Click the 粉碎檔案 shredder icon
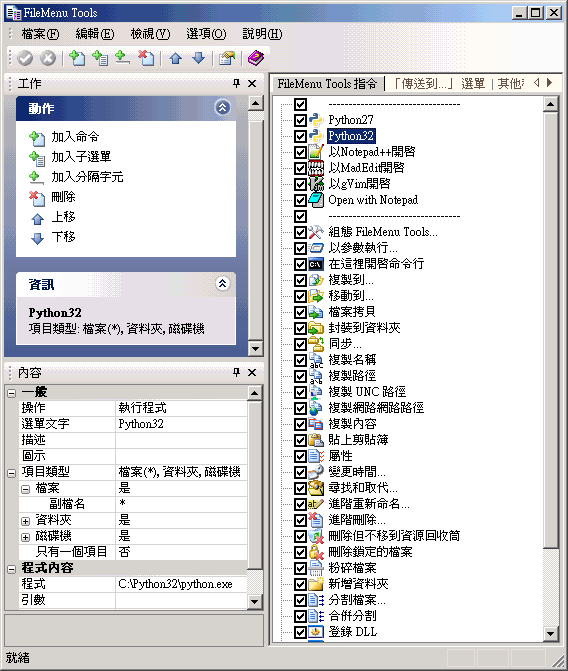Viewport: 568px width, 671px height. pos(316,568)
